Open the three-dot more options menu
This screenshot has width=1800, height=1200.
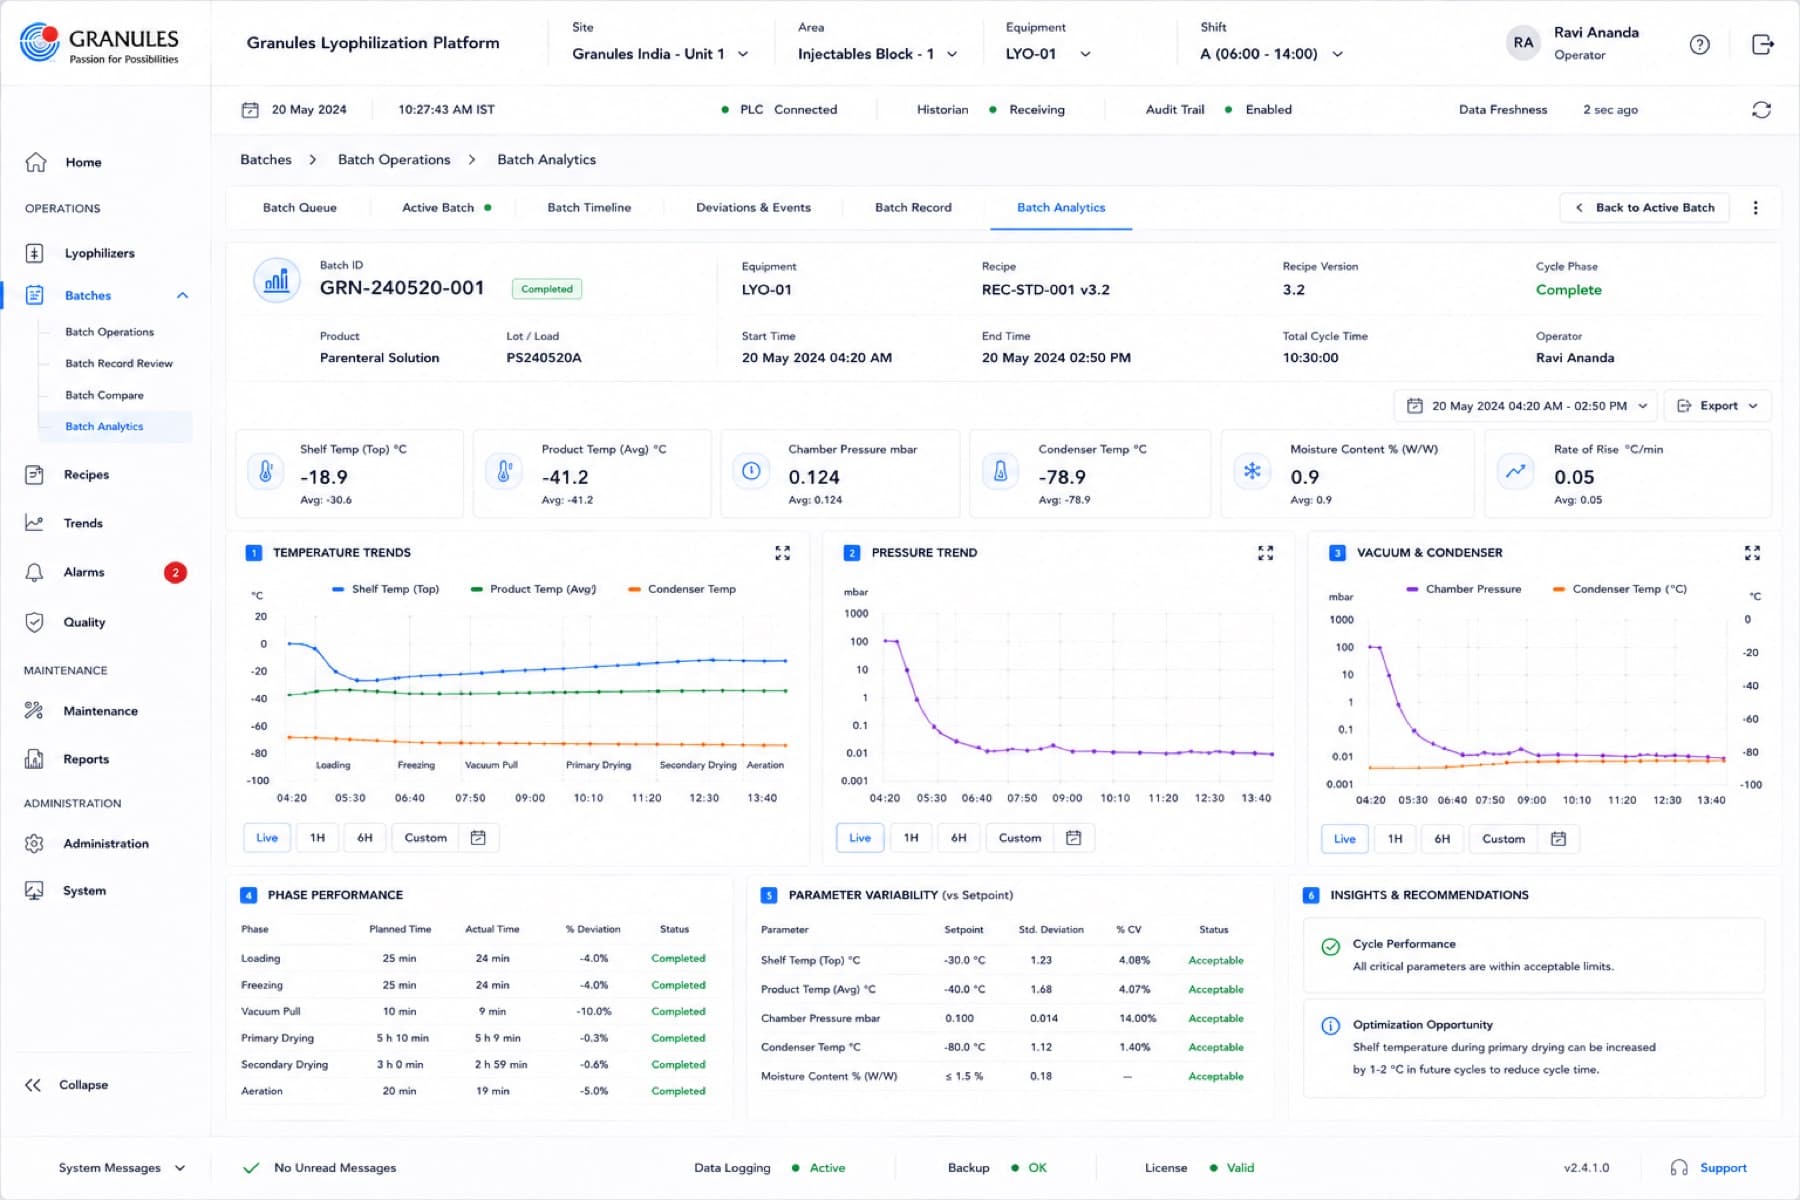[1755, 208]
